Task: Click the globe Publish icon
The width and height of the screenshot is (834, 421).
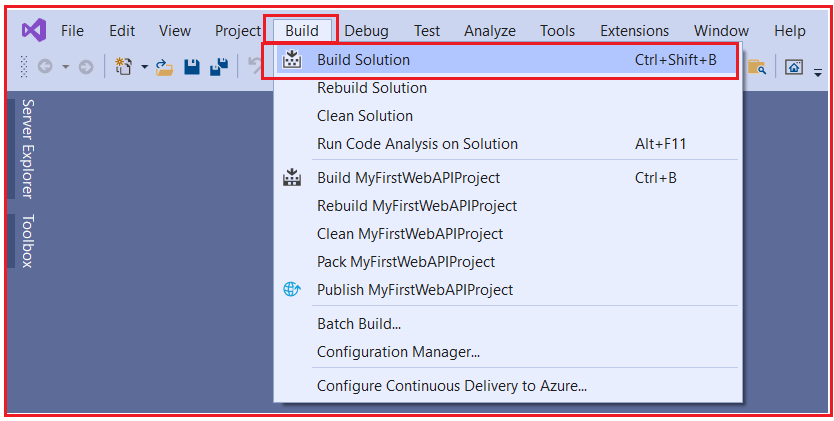Action: (291, 290)
